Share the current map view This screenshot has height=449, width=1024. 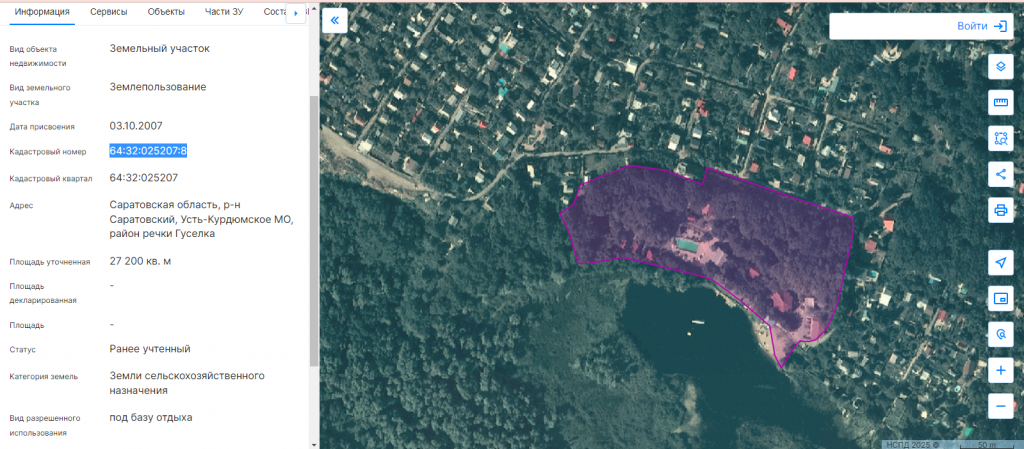[1000, 174]
